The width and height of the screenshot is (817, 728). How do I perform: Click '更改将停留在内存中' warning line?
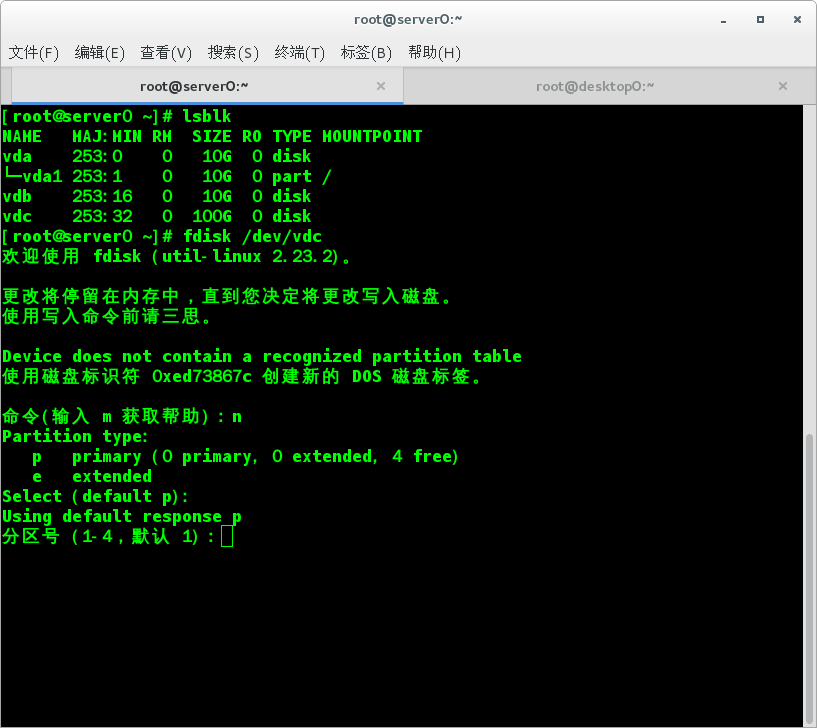tap(227, 296)
